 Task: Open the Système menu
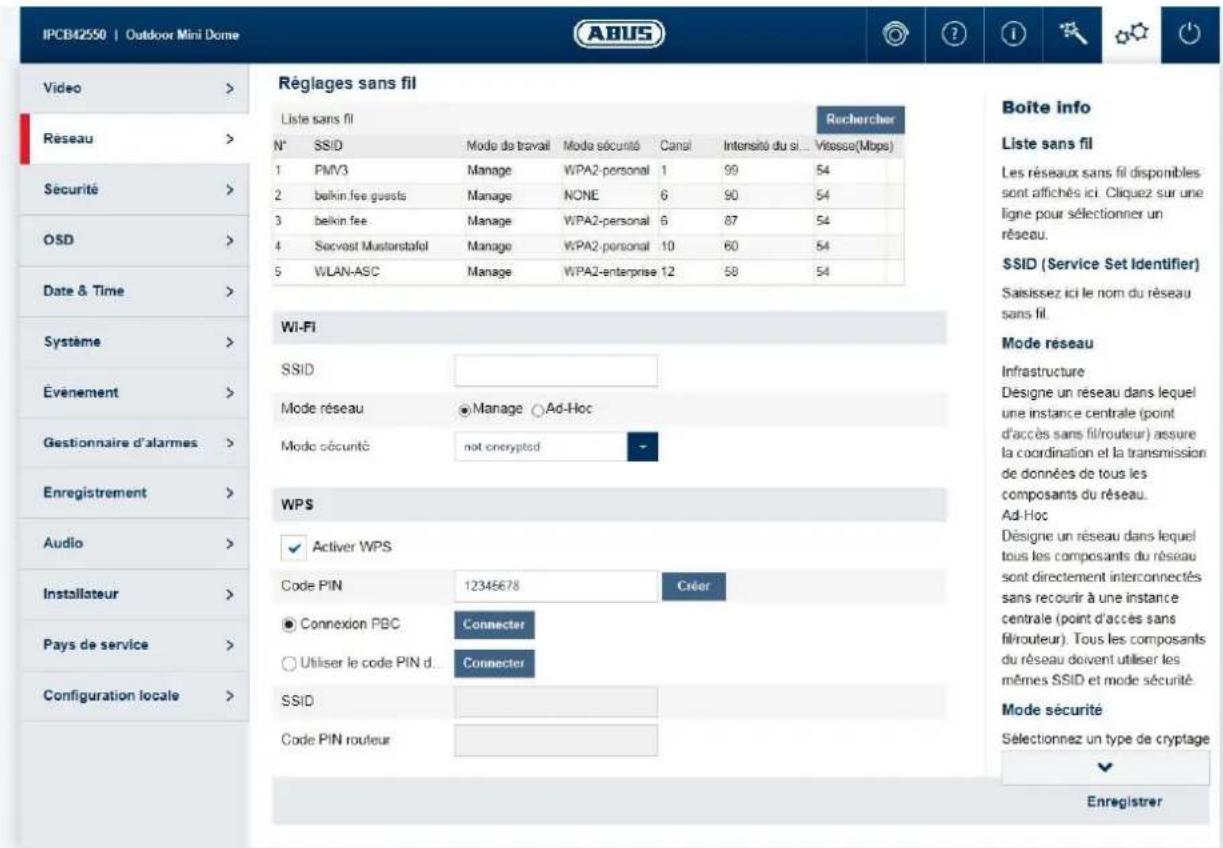point(137,342)
